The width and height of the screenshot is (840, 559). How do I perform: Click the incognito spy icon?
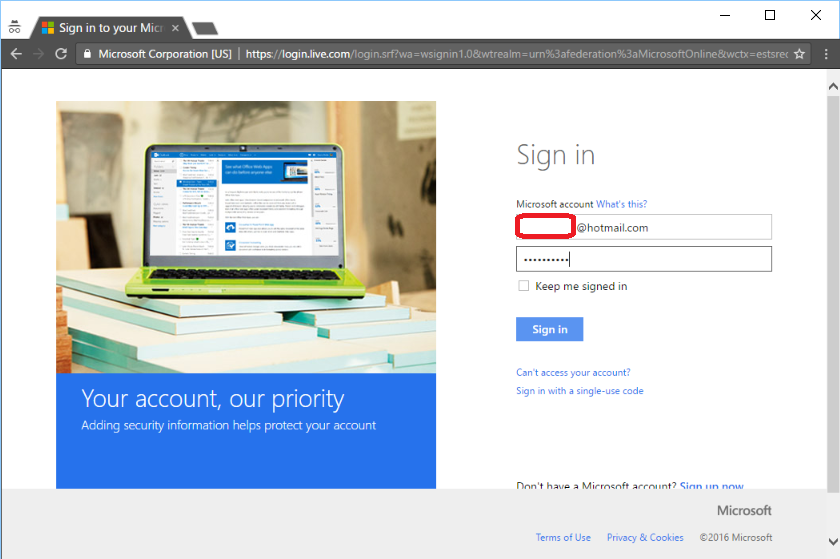pos(14,27)
